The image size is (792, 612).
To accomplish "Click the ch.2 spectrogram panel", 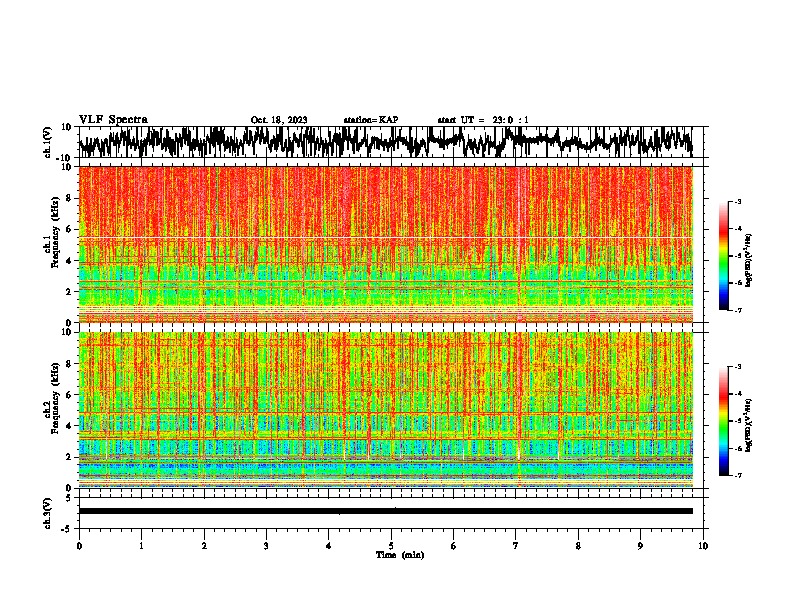I will (386, 410).
